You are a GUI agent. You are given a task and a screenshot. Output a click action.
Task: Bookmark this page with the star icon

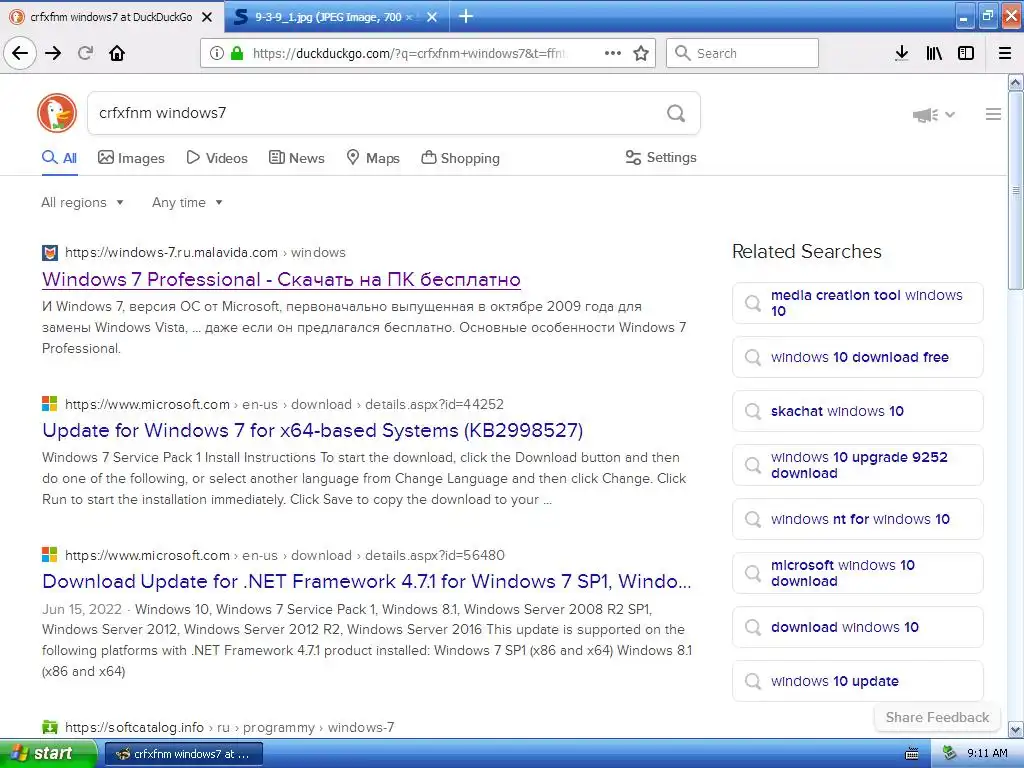[641, 53]
